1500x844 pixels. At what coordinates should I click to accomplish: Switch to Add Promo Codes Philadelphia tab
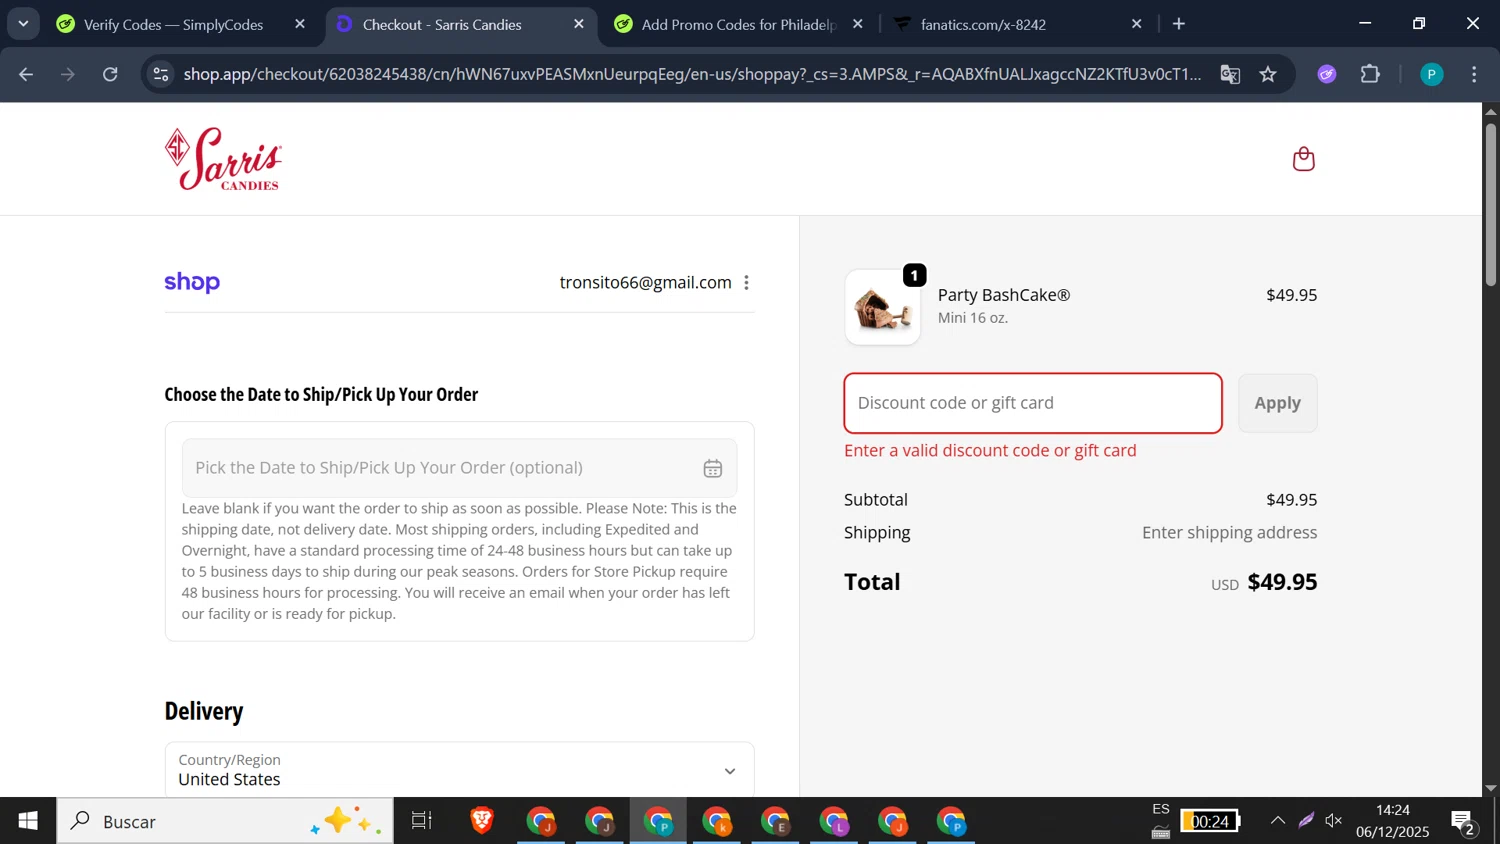click(x=738, y=24)
